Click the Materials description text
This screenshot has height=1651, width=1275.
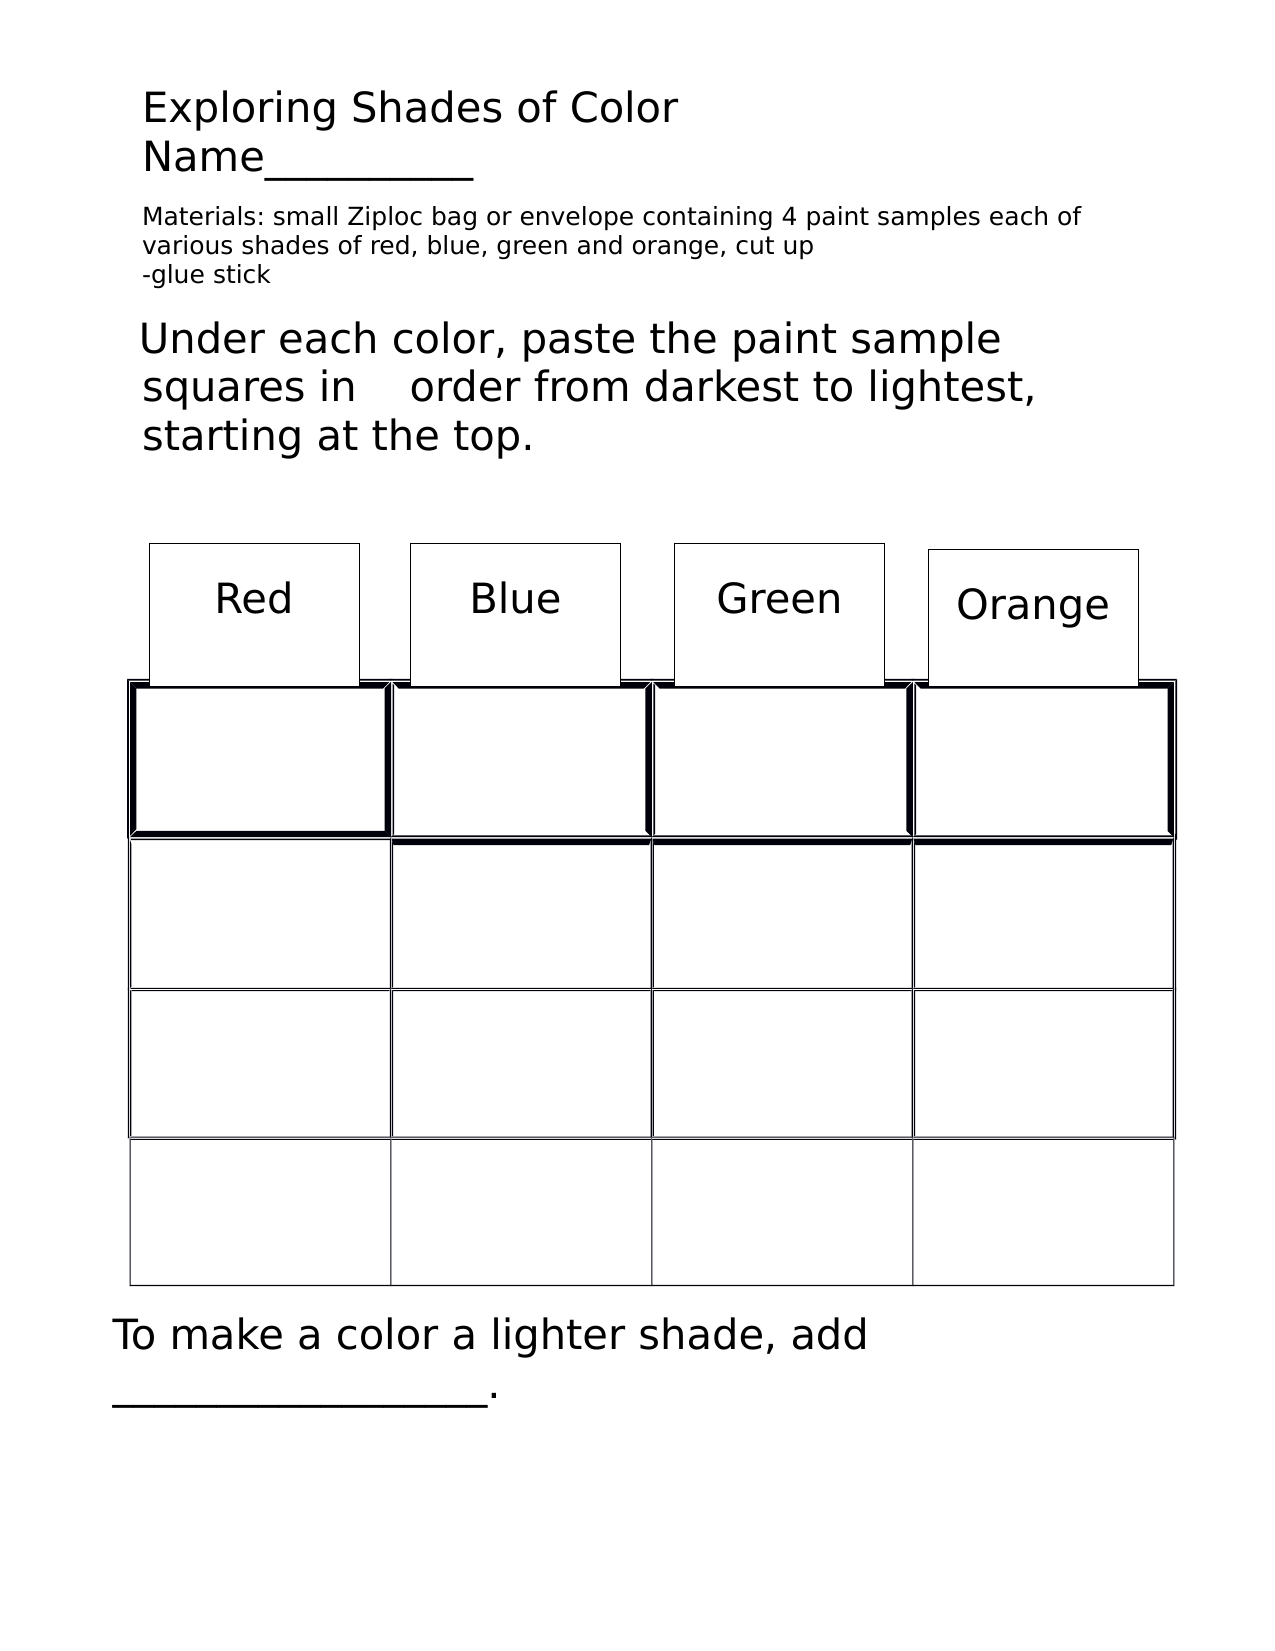point(611,231)
